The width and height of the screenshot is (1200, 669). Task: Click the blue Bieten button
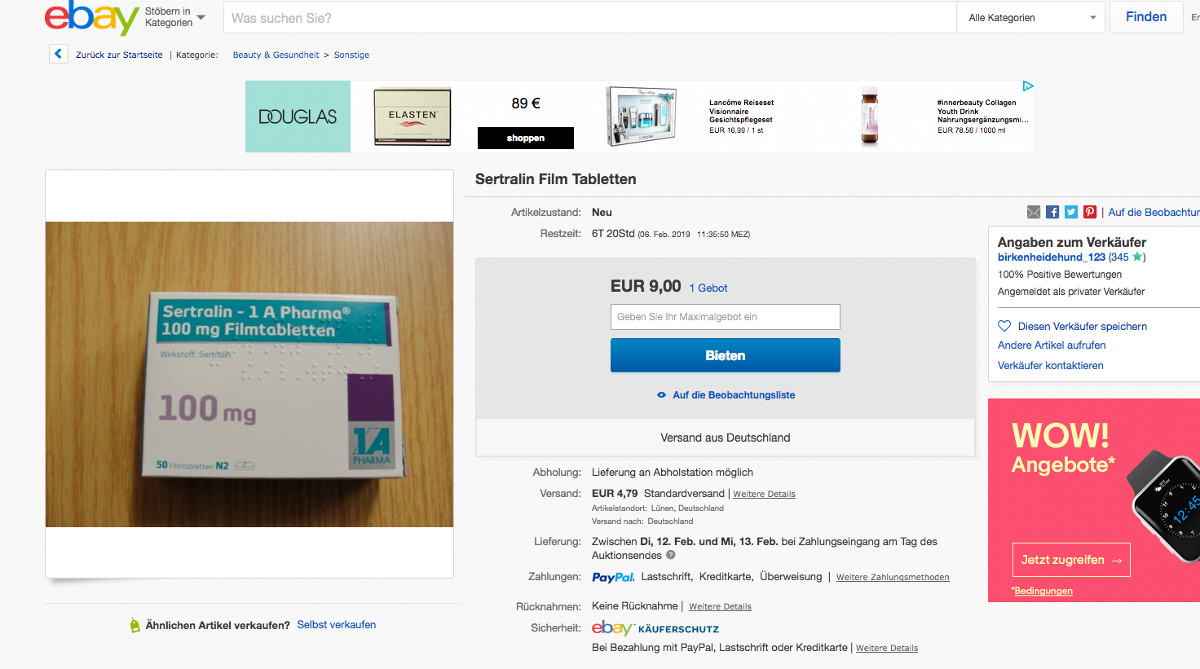[725, 355]
